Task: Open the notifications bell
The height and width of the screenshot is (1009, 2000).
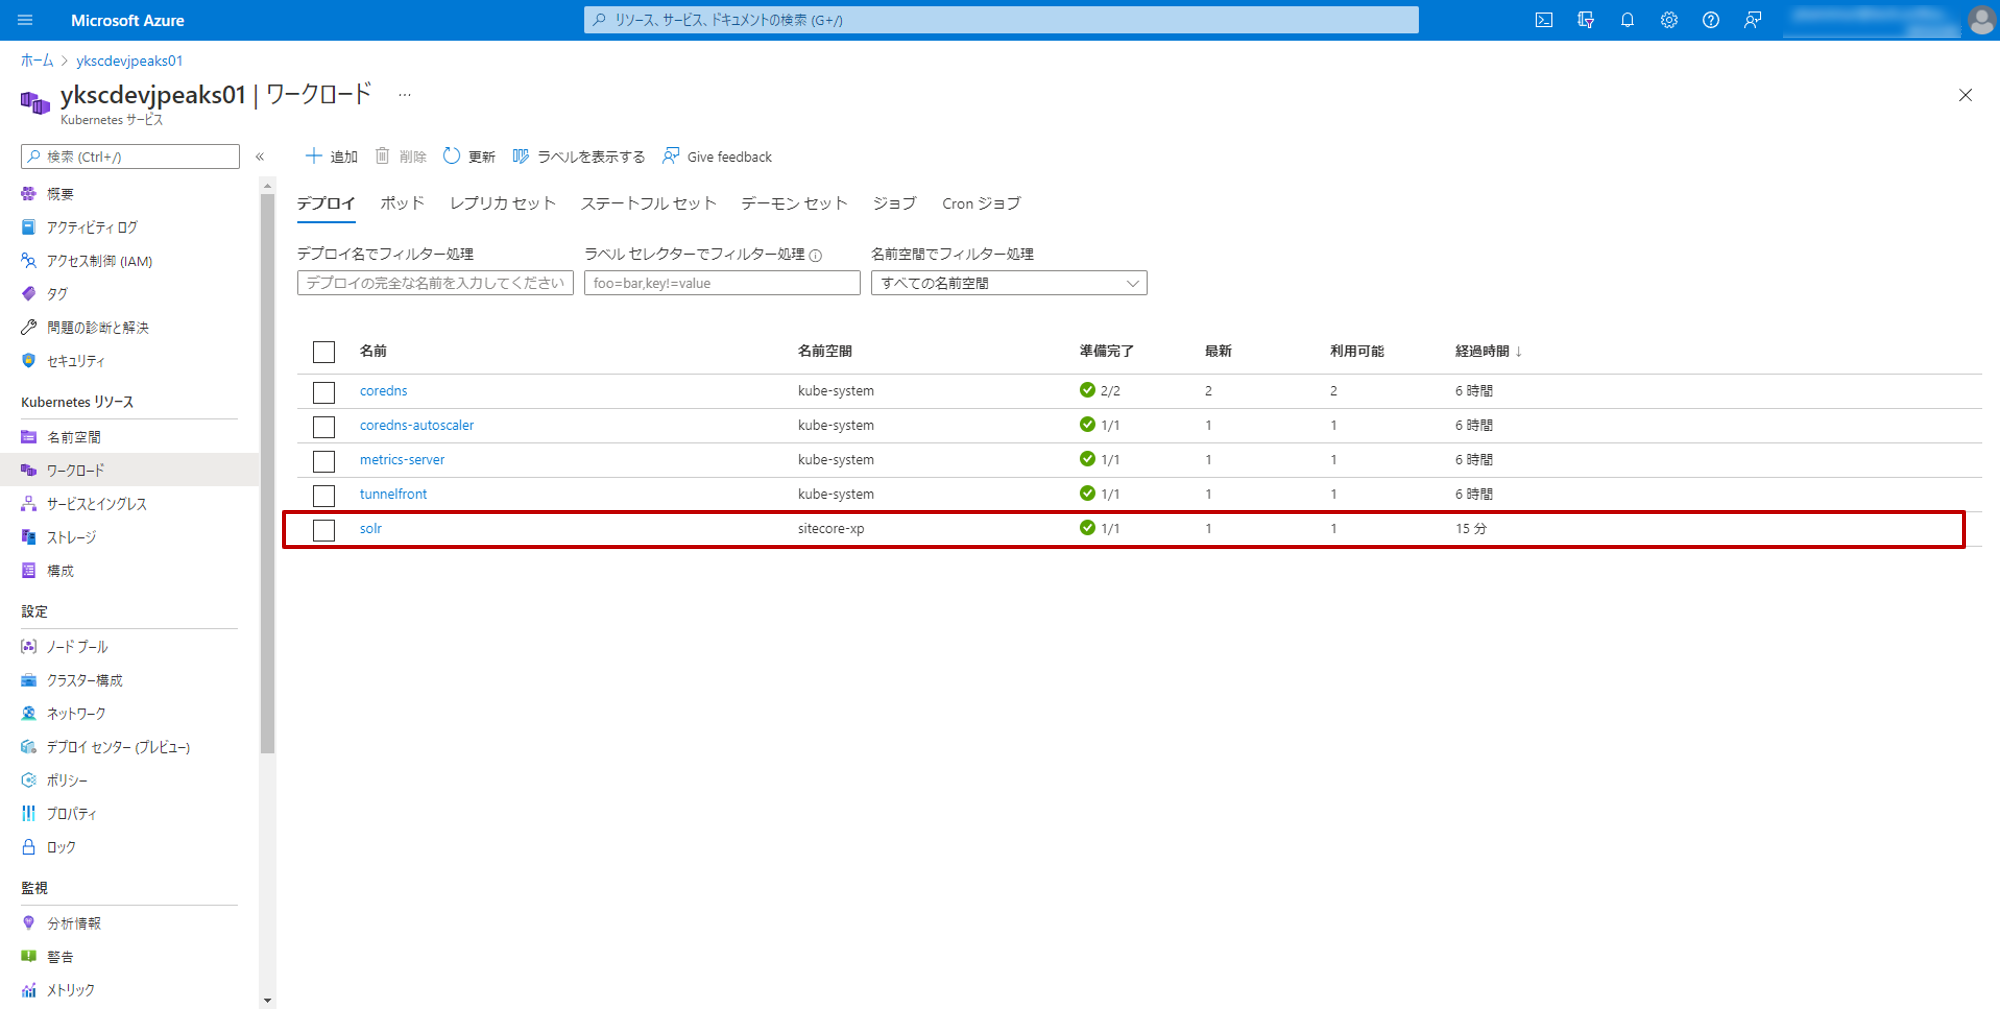Action: (1627, 20)
